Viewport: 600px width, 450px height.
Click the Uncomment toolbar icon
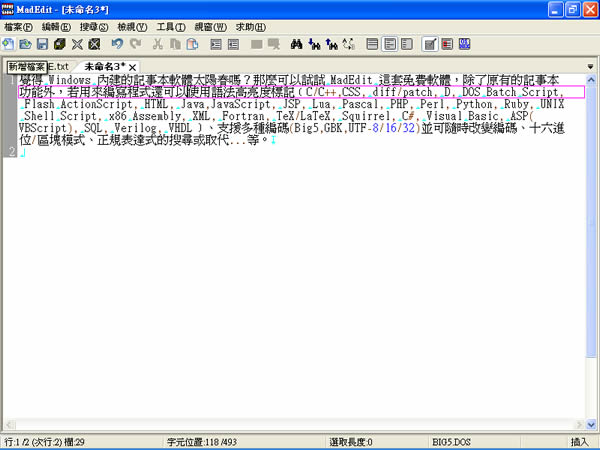274,44
